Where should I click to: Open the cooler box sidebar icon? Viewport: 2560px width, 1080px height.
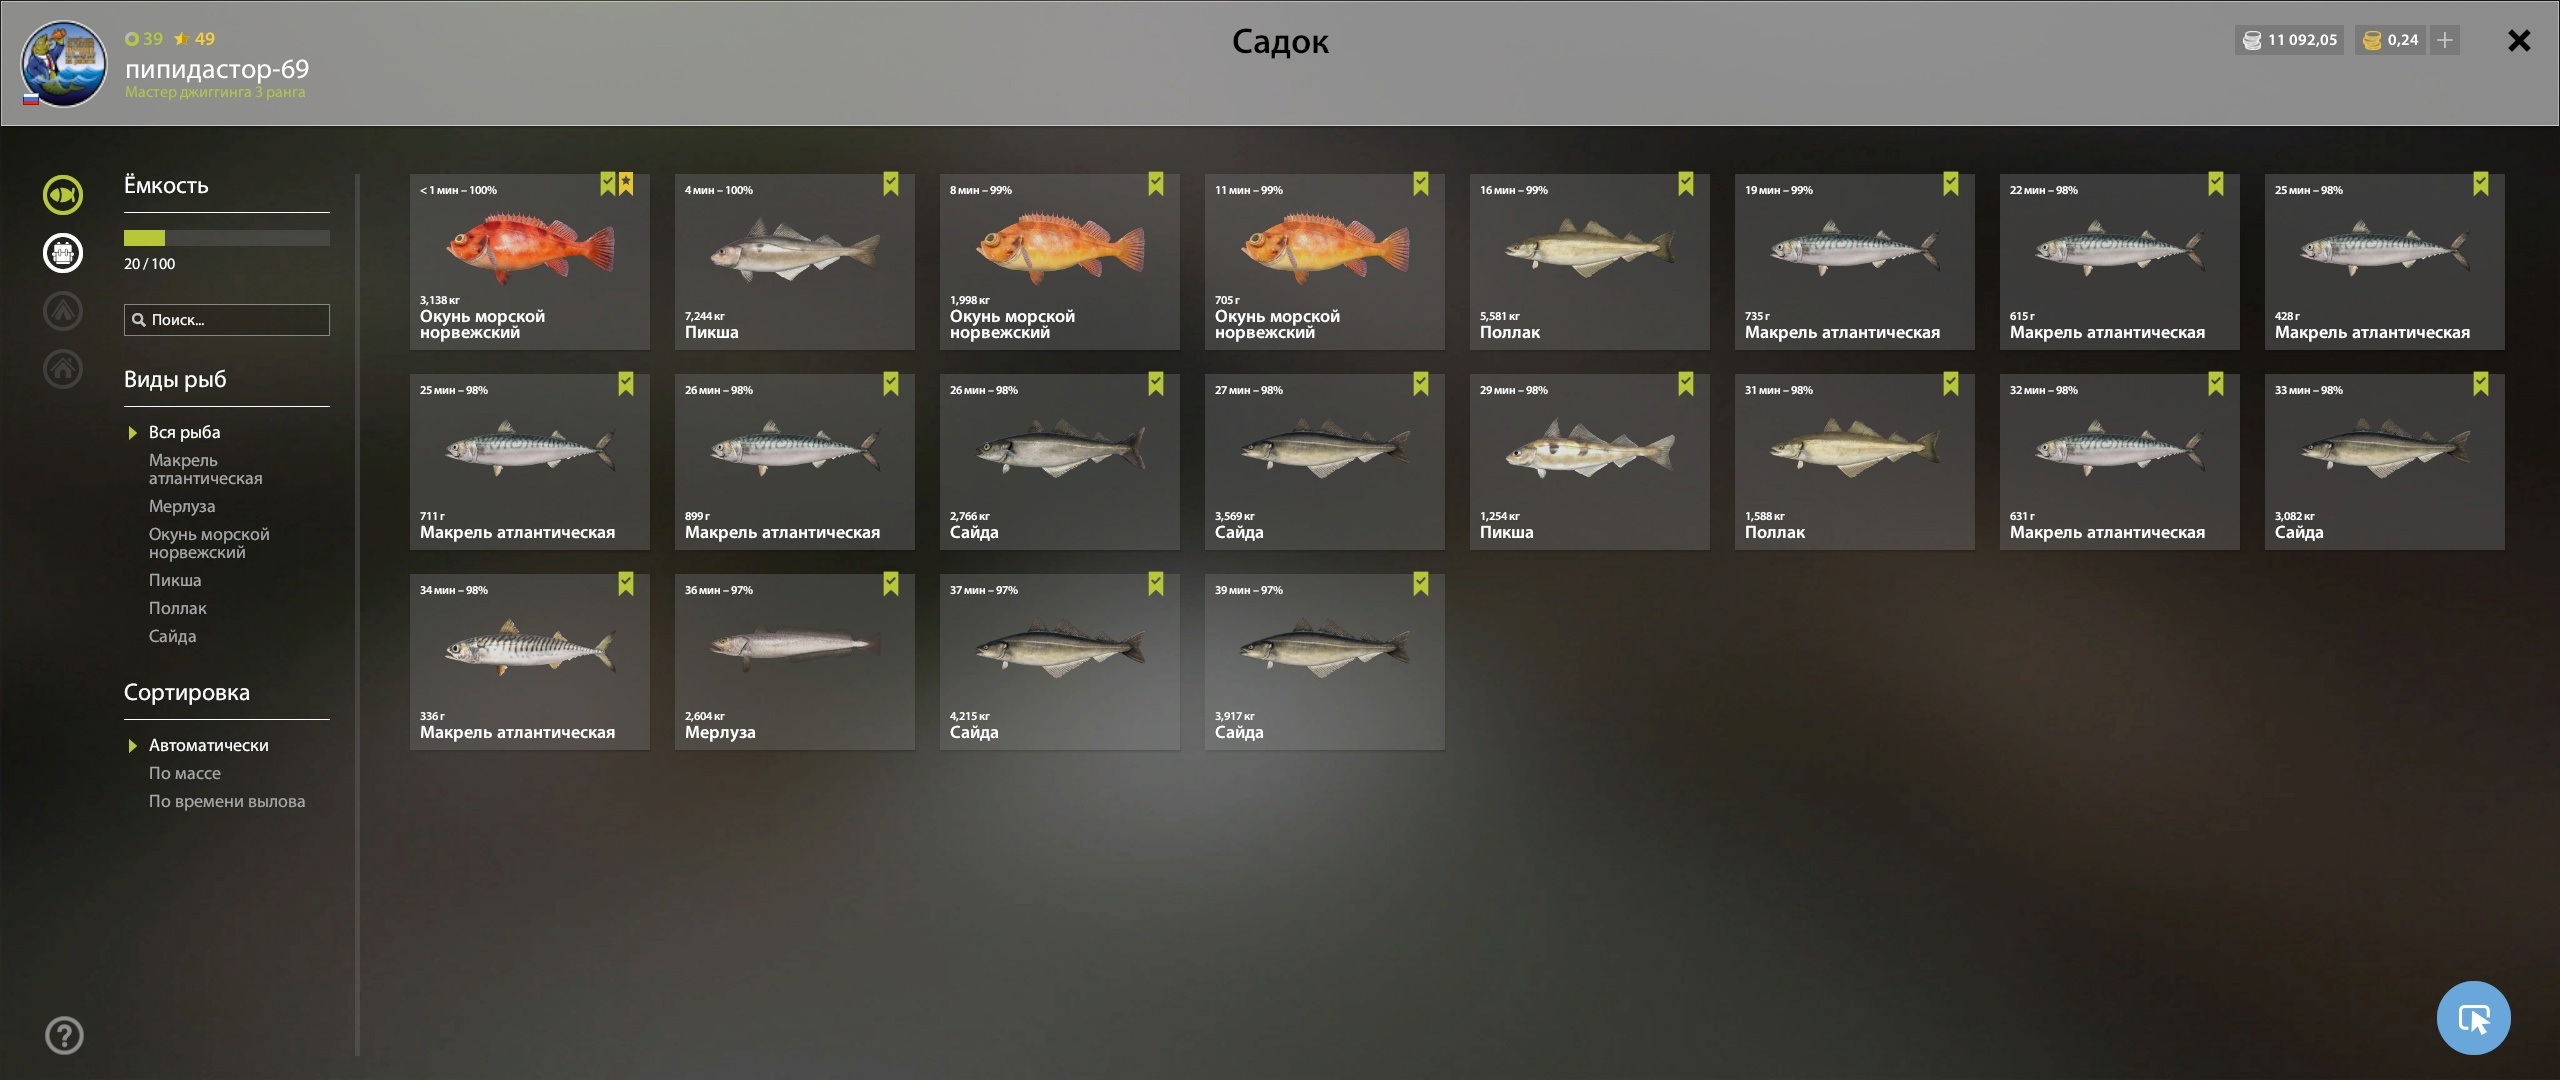pos(63,253)
